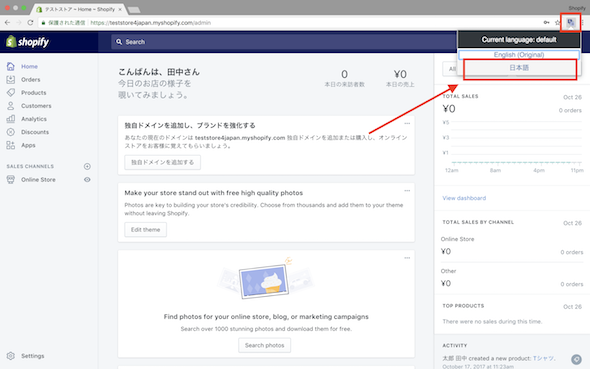Open options menu on the Edit theme card

tap(407, 191)
